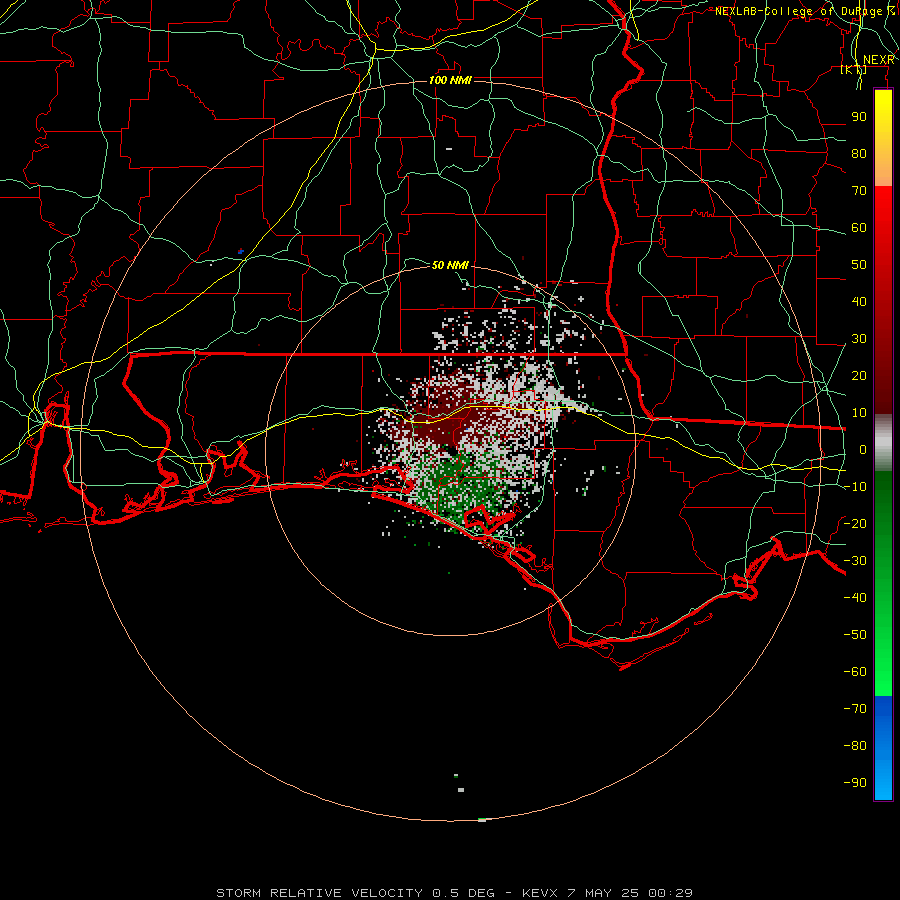Click the positive 30 scale label
The width and height of the screenshot is (900, 900).
click(x=859, y=339)
